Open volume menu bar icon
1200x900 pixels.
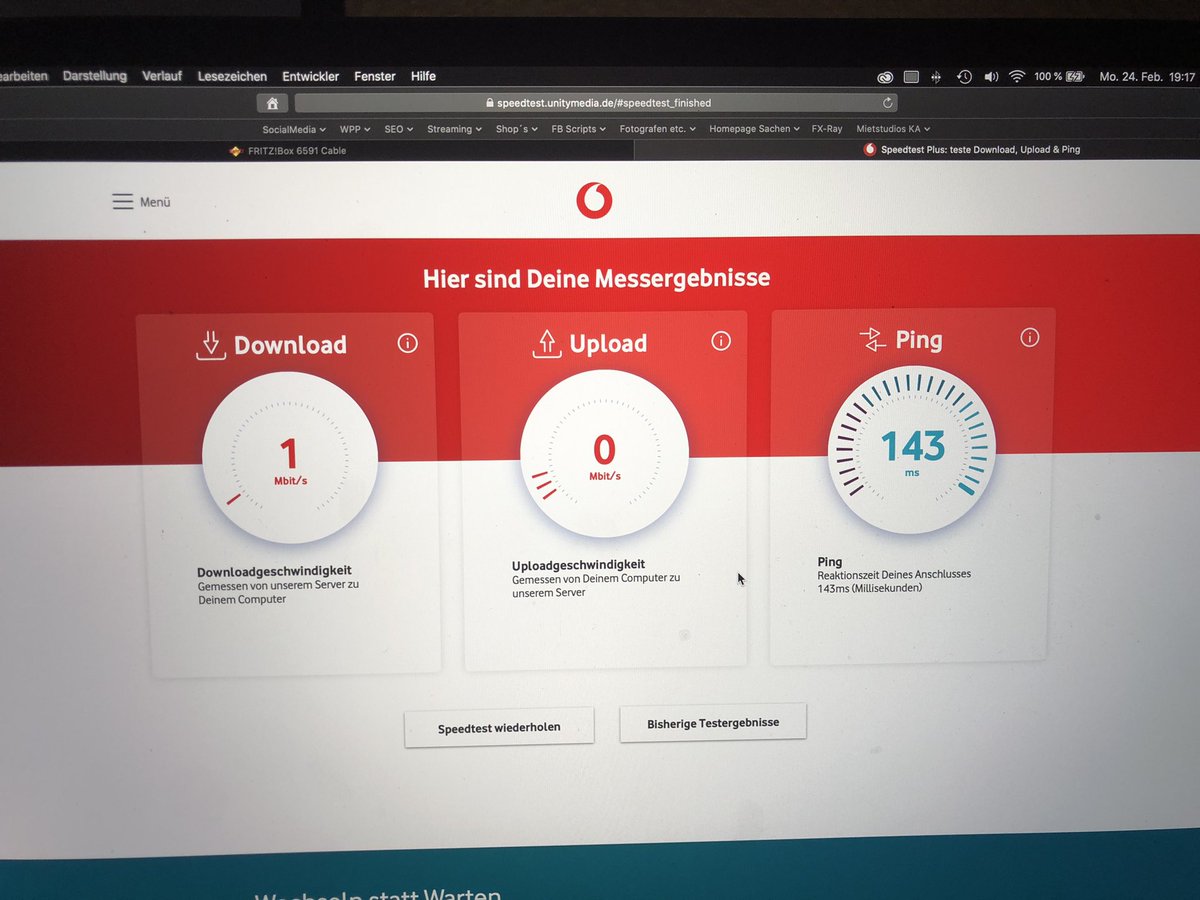[x=991, y=77]
